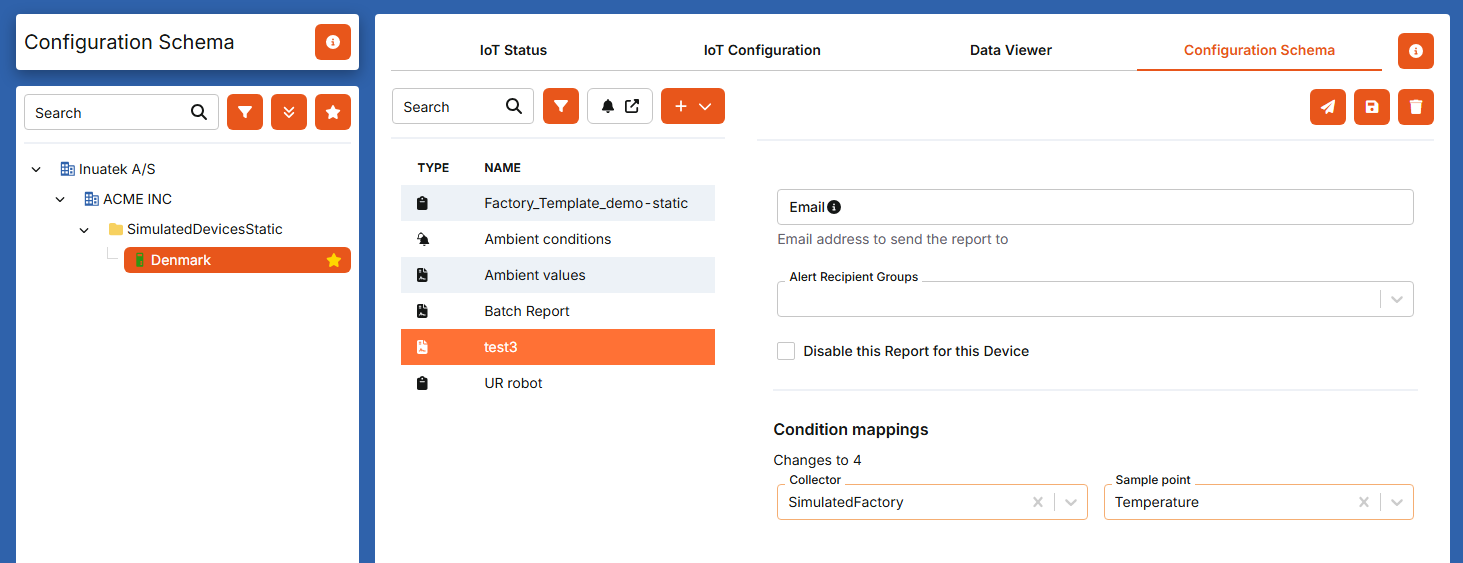Click the info button next to tabs
This screenshot has width=1463, height=563.
pyautogui.click(x=1416, y=51)
